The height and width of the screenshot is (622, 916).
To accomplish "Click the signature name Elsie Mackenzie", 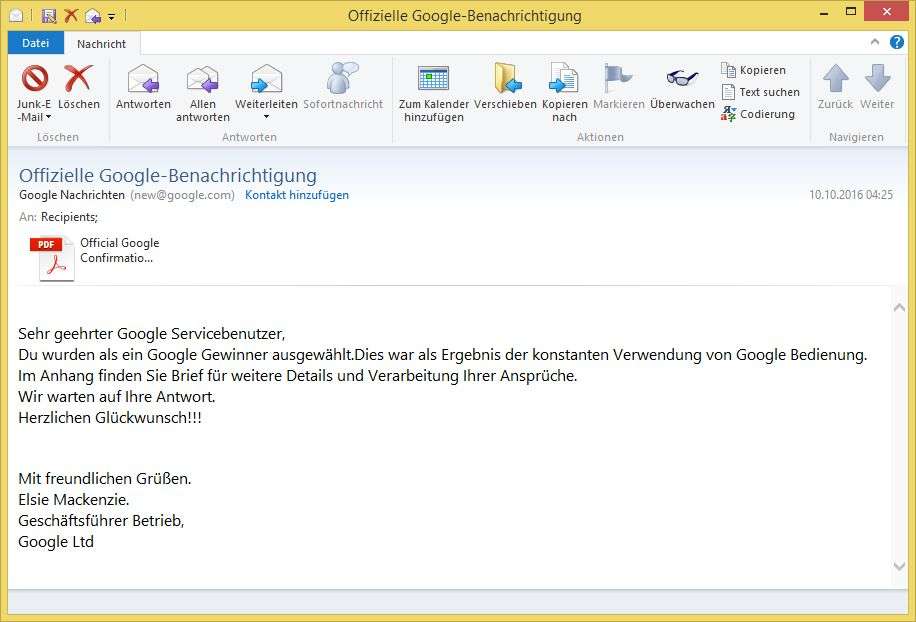I will (x=74, y=499).
